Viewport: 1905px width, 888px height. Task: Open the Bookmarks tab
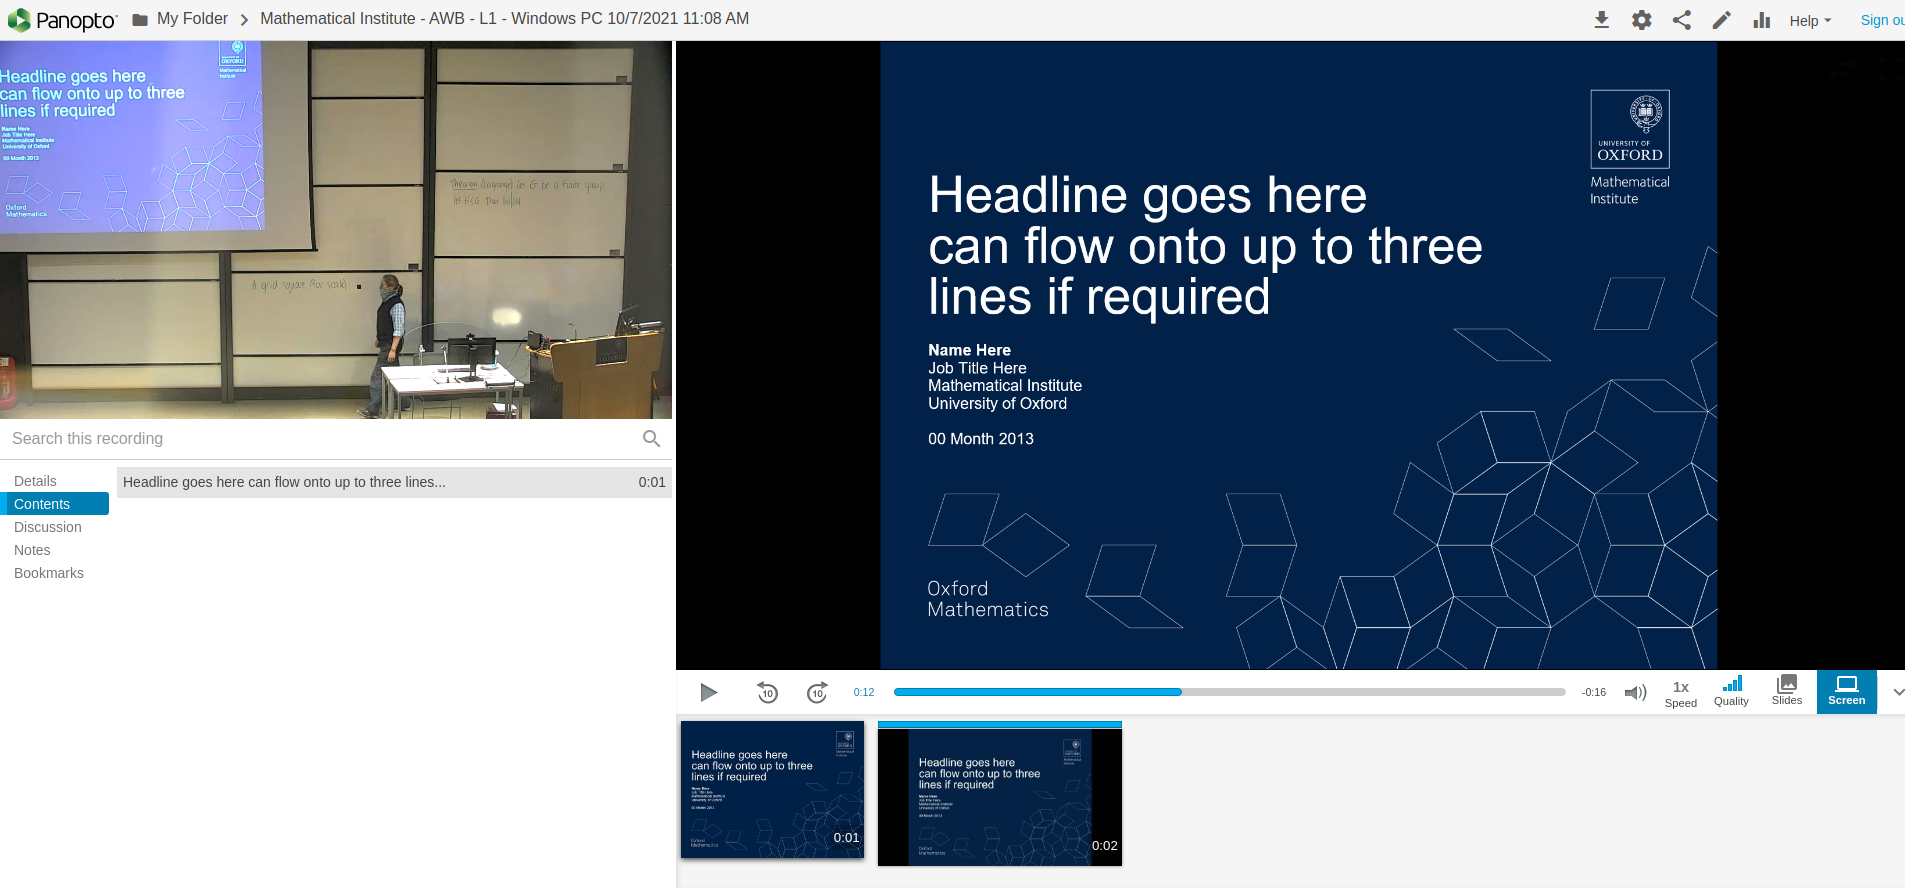coord(49,573)
